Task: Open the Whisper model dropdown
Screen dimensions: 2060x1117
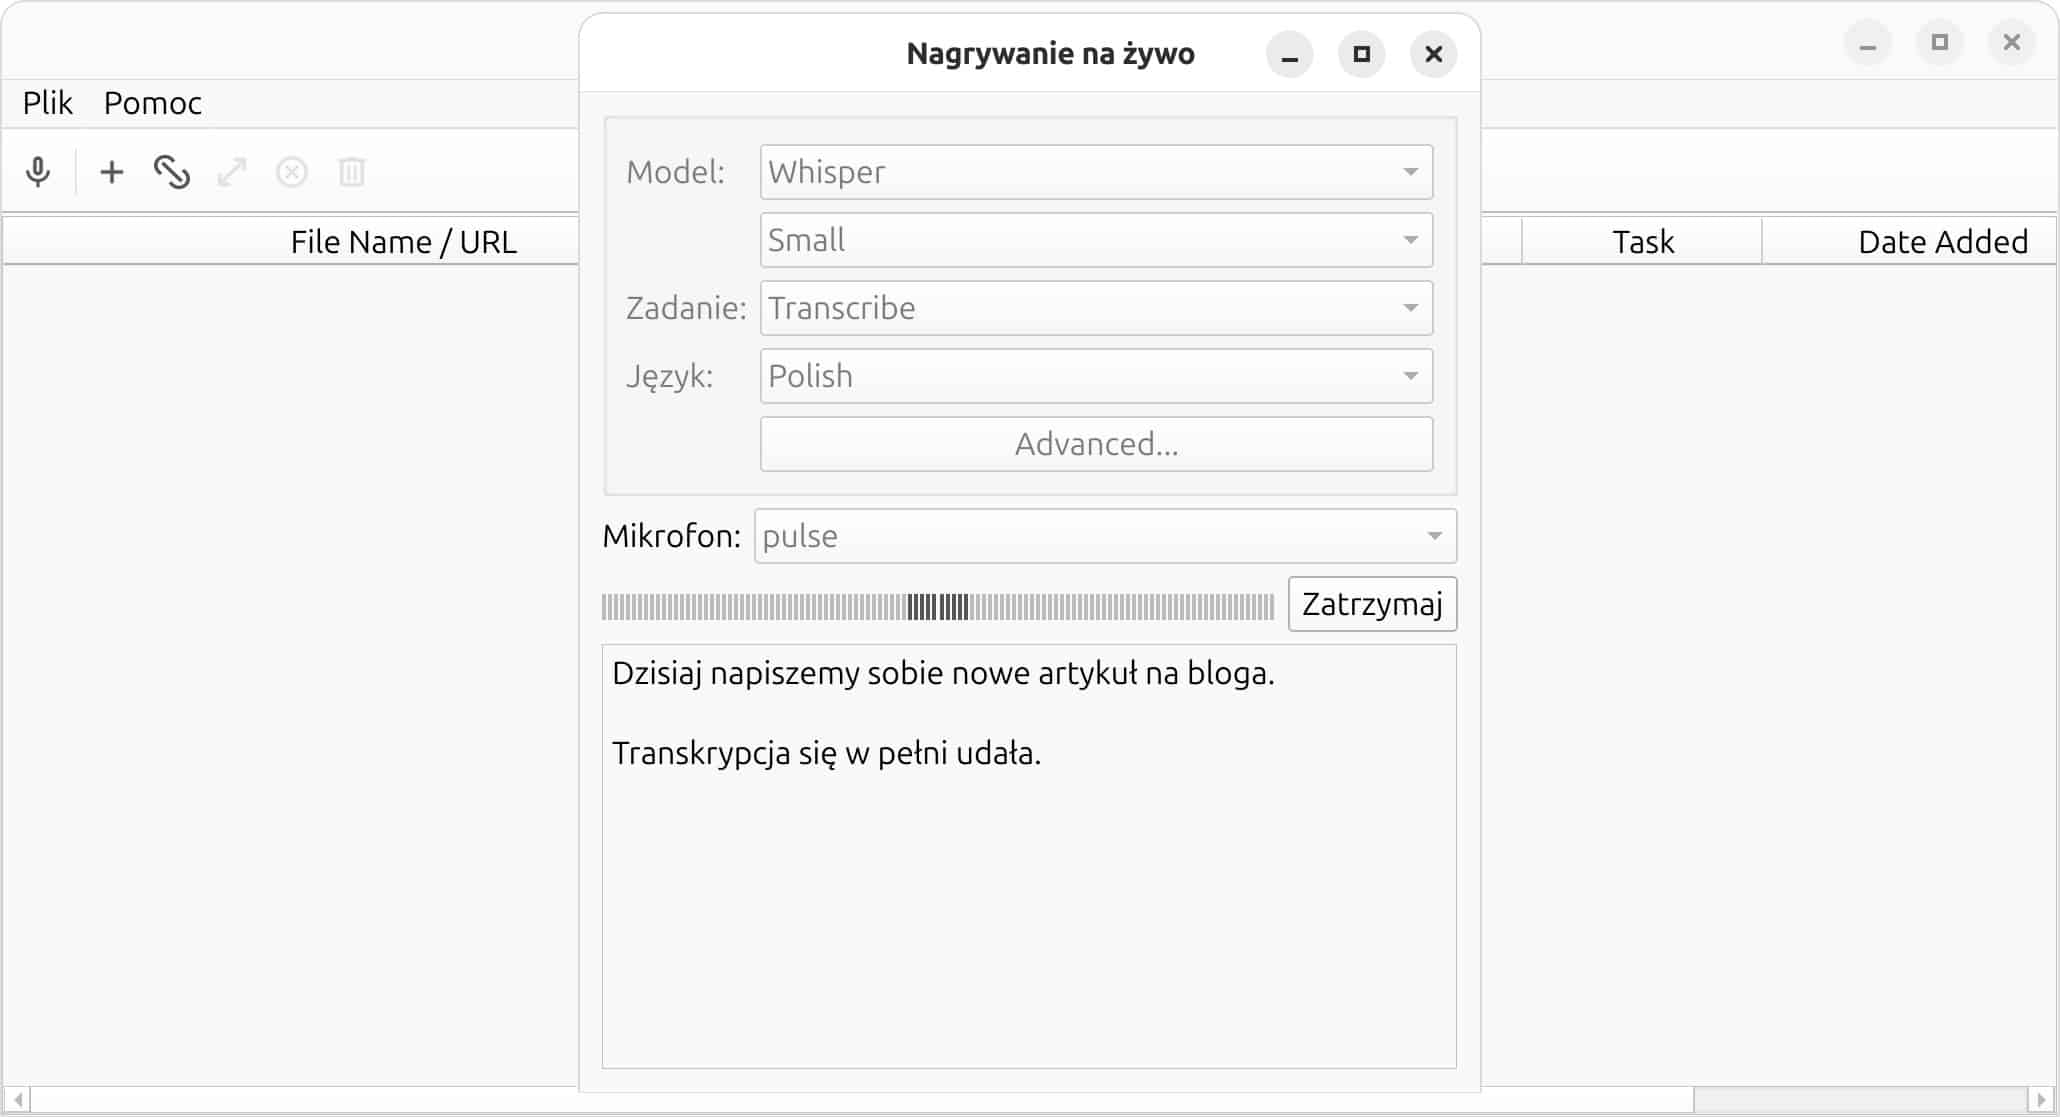Action: point(1096,172)
